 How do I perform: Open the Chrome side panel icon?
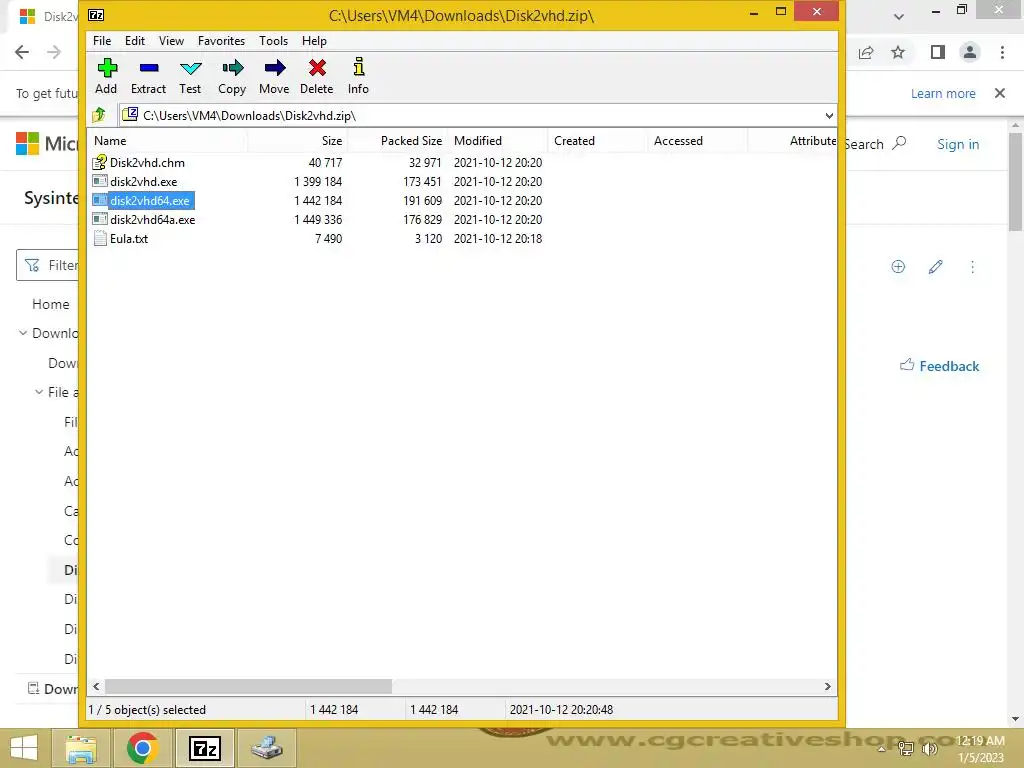[x=938, y=52]
